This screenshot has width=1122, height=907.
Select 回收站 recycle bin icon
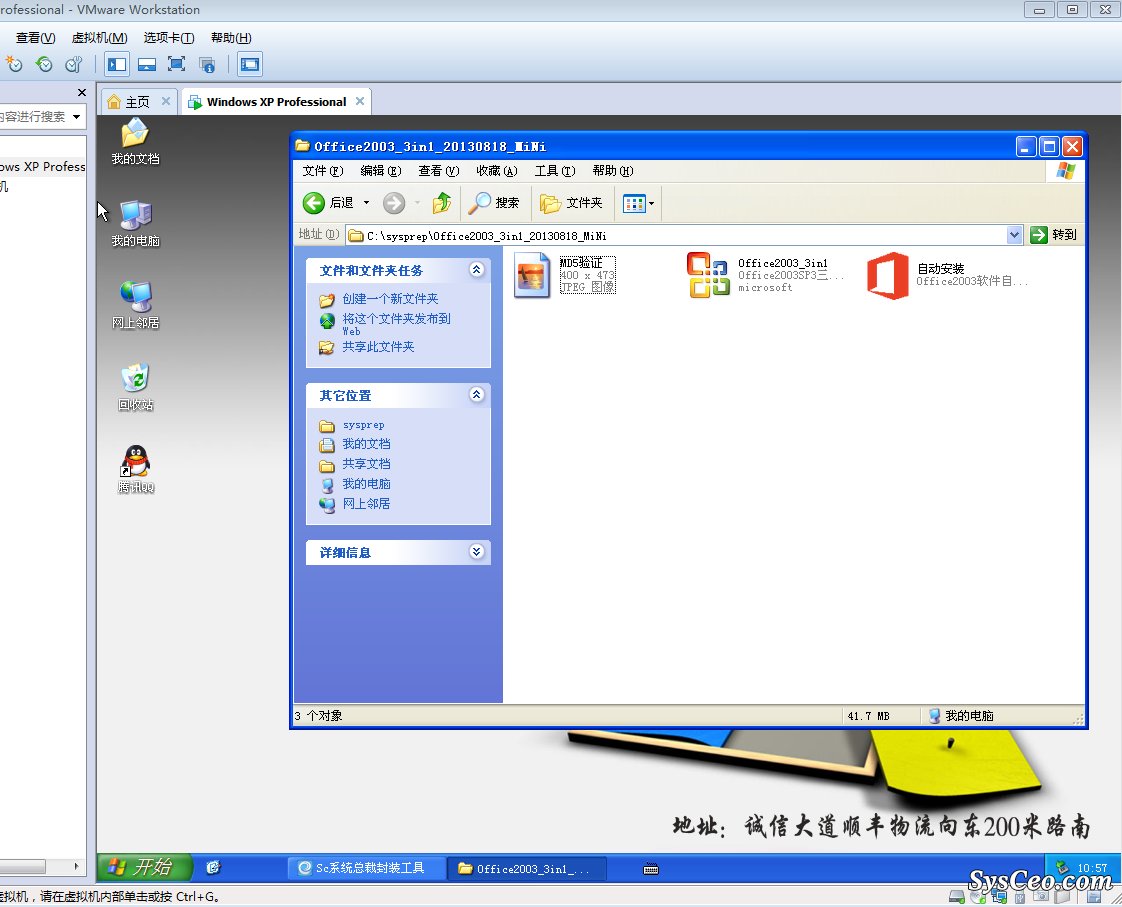tap(135, 388)
